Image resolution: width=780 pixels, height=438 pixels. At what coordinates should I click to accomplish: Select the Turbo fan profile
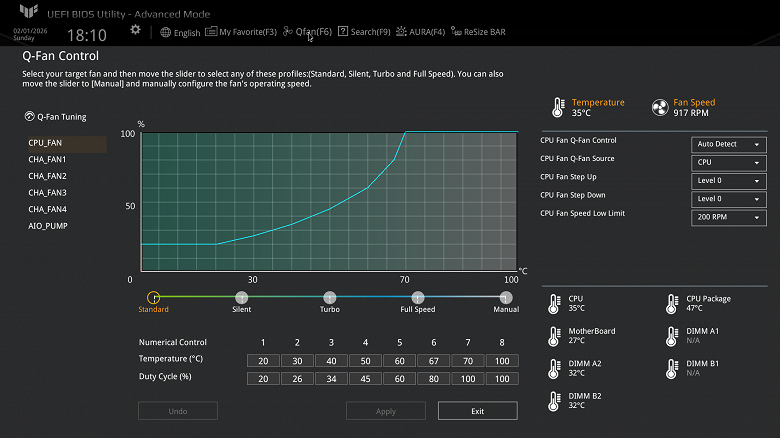[x=329, y=297]
